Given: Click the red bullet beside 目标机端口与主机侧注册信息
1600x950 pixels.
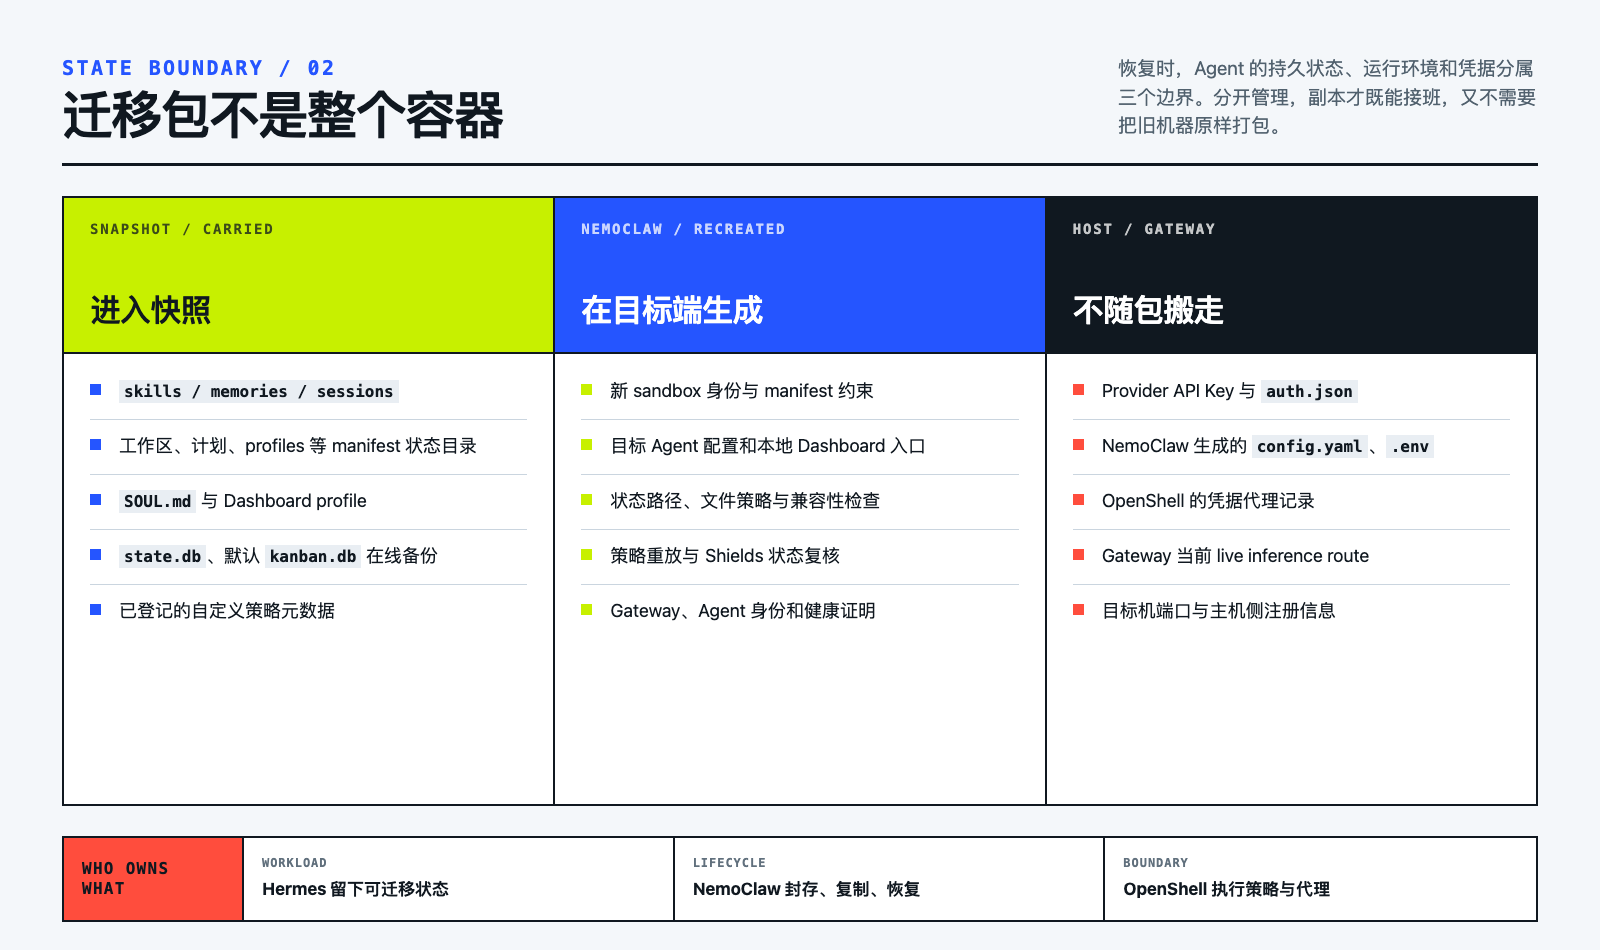Looking at the screenshot, I should pyautogui.click(x=1078, y=610).
